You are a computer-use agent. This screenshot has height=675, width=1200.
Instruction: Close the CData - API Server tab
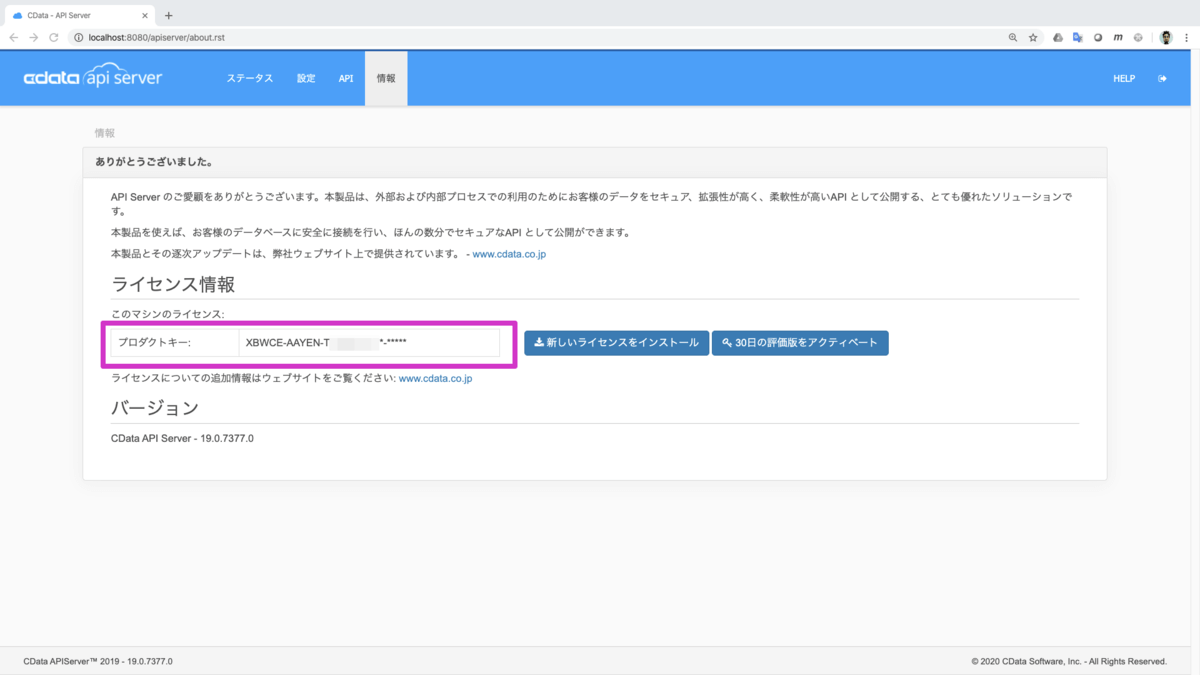click(146, 15)
